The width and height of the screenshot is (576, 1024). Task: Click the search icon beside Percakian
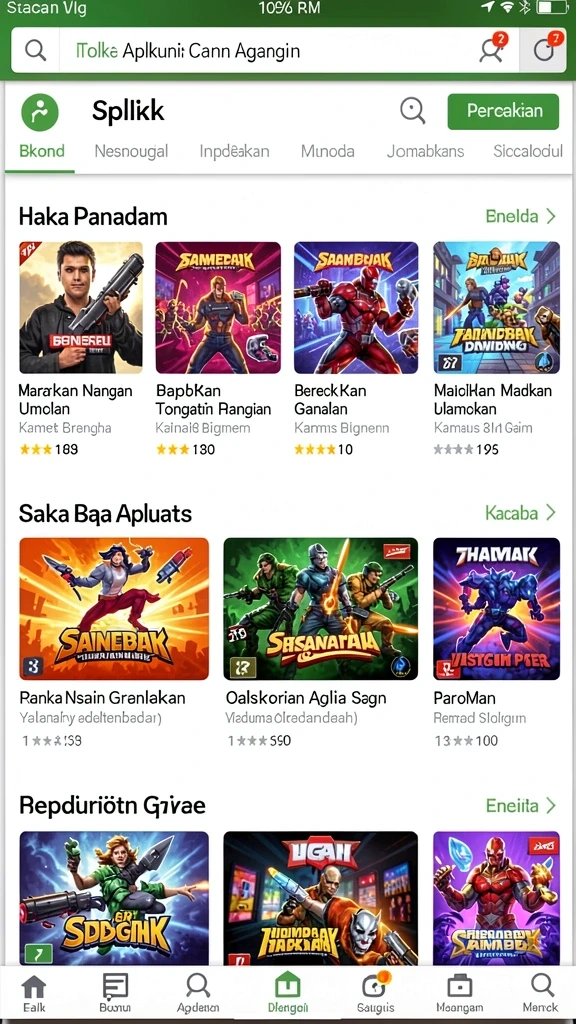click(413, 110)
